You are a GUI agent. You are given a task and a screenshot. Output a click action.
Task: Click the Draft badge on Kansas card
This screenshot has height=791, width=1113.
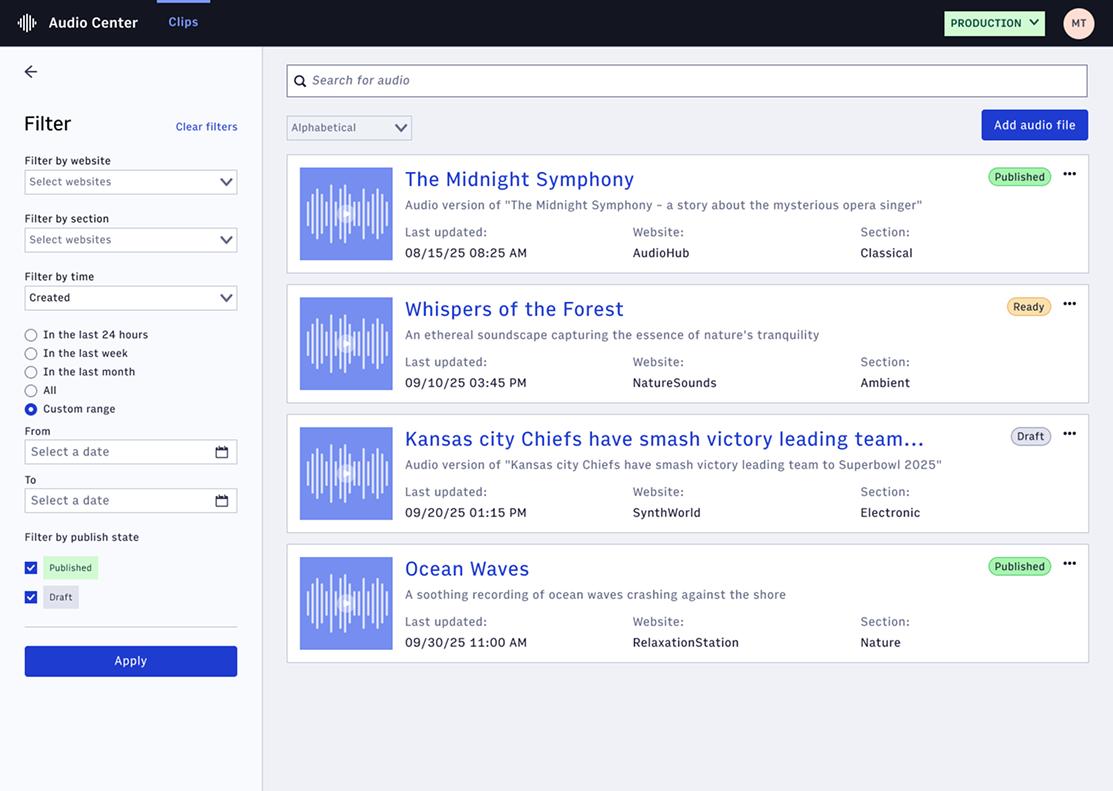[1031, 437]
